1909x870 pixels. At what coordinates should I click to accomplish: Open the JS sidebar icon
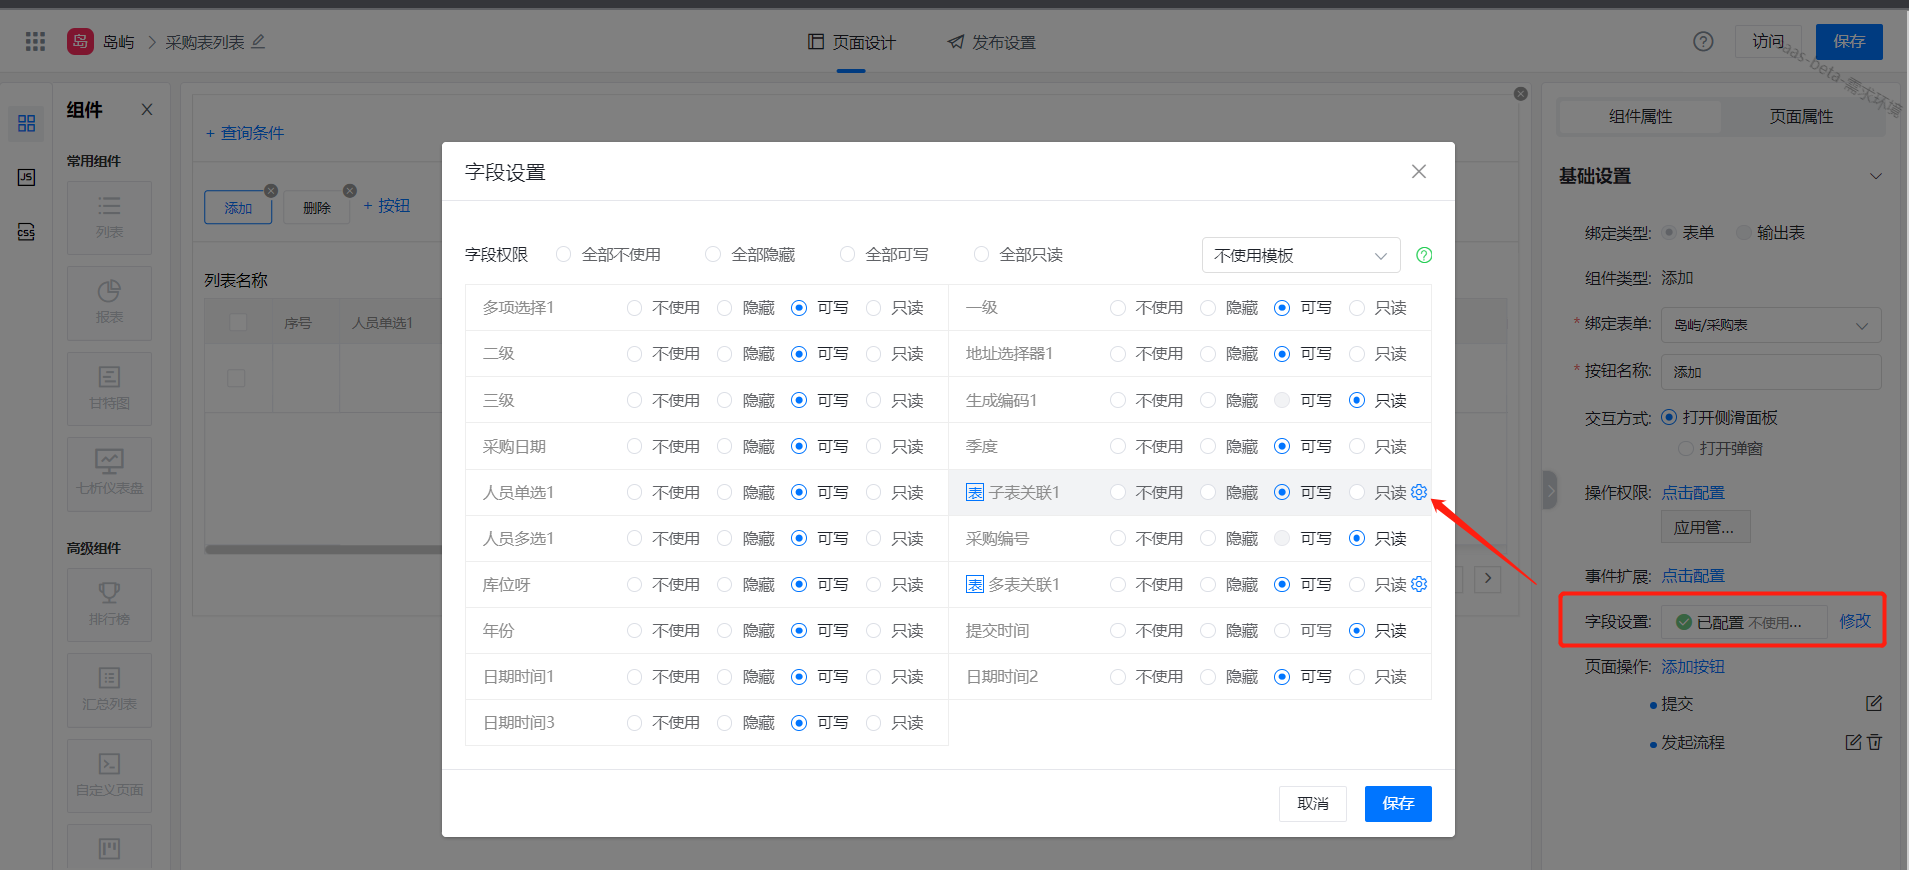26,177
